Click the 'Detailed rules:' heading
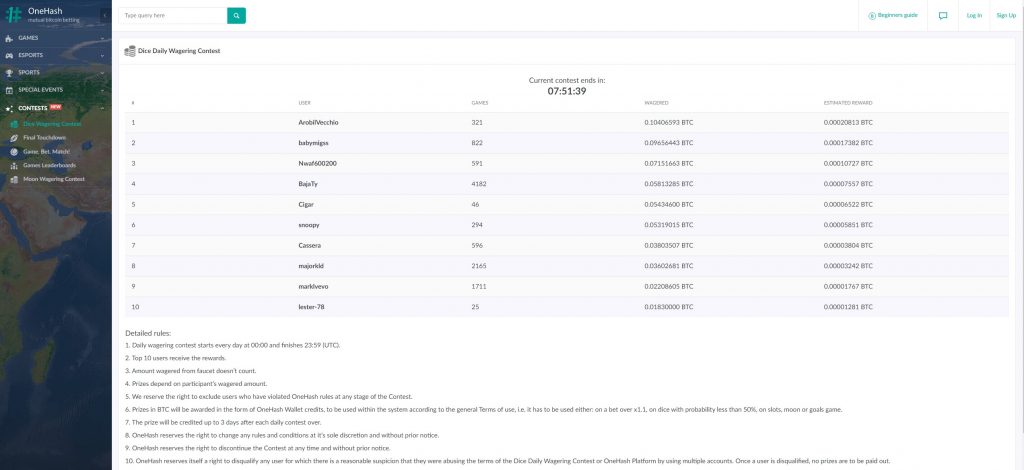 [148, 333]
